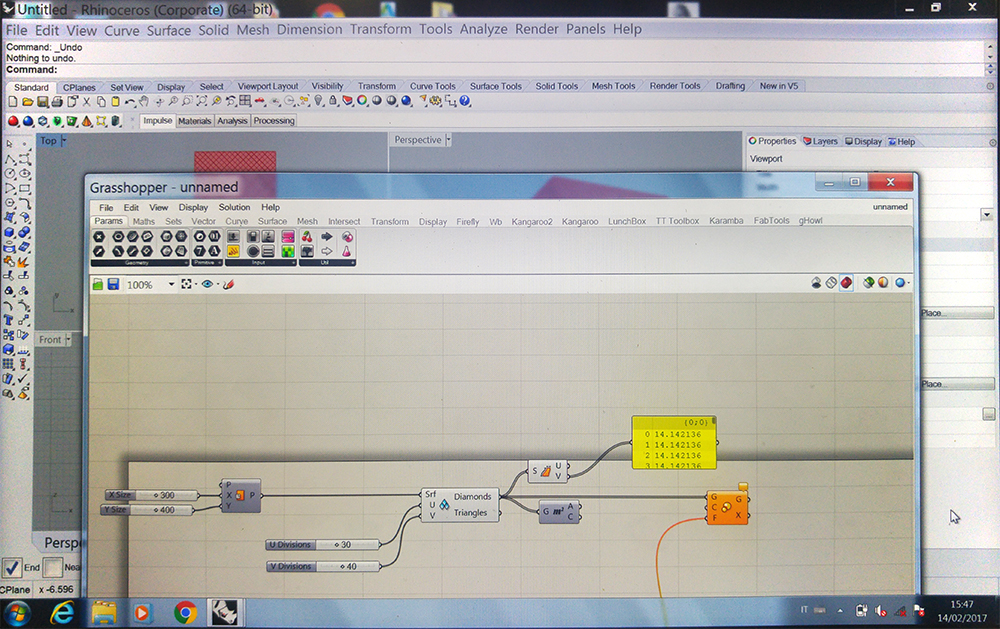Click the four-viewport layout icon
Screen dimensions: 1000x629
[244, 101]
